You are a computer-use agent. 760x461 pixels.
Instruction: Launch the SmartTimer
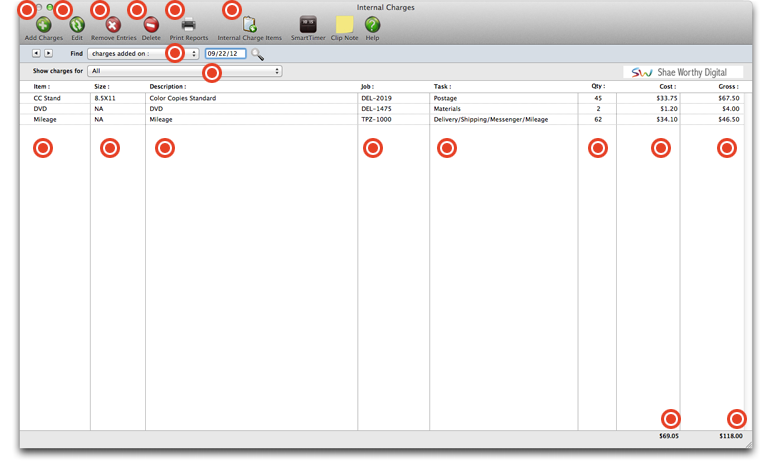(308, 25)
